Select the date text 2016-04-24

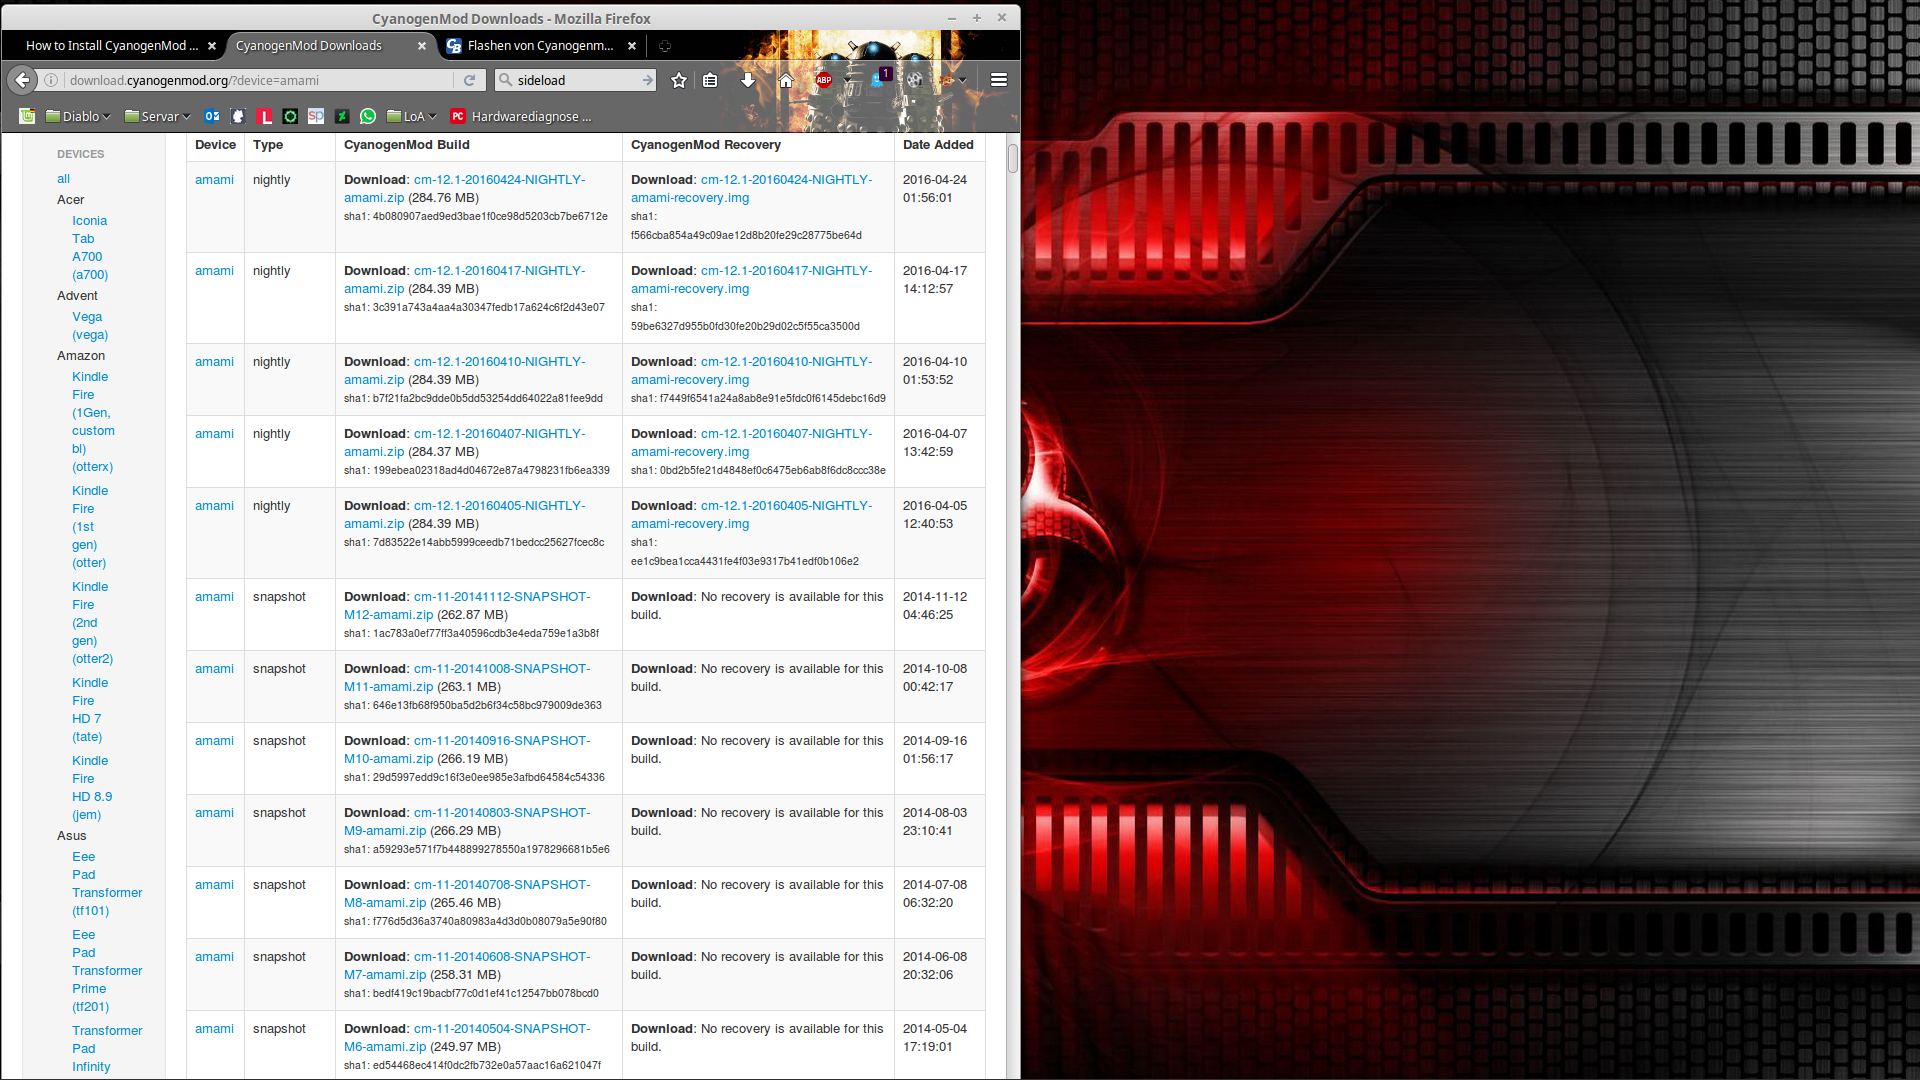pos(935,180)
